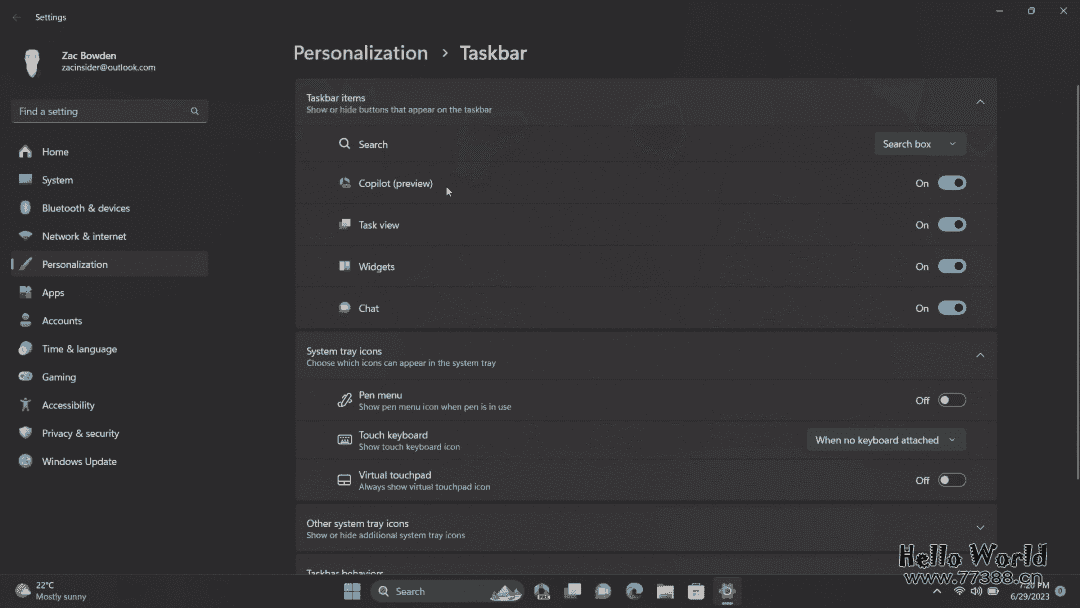The height and width of the screenshot is (608, 1080).
Task: Click the Personalization breadcrumb link
Action: (360, 53)
